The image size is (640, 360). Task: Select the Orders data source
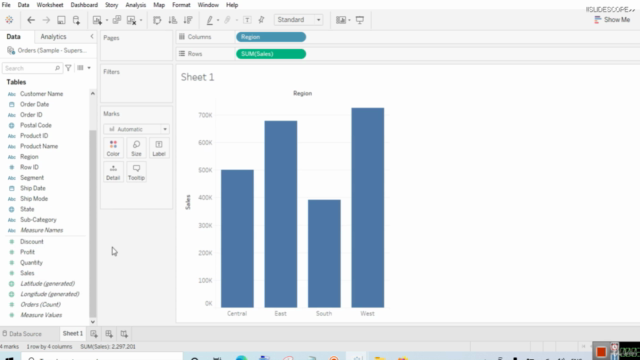(47, 51)
